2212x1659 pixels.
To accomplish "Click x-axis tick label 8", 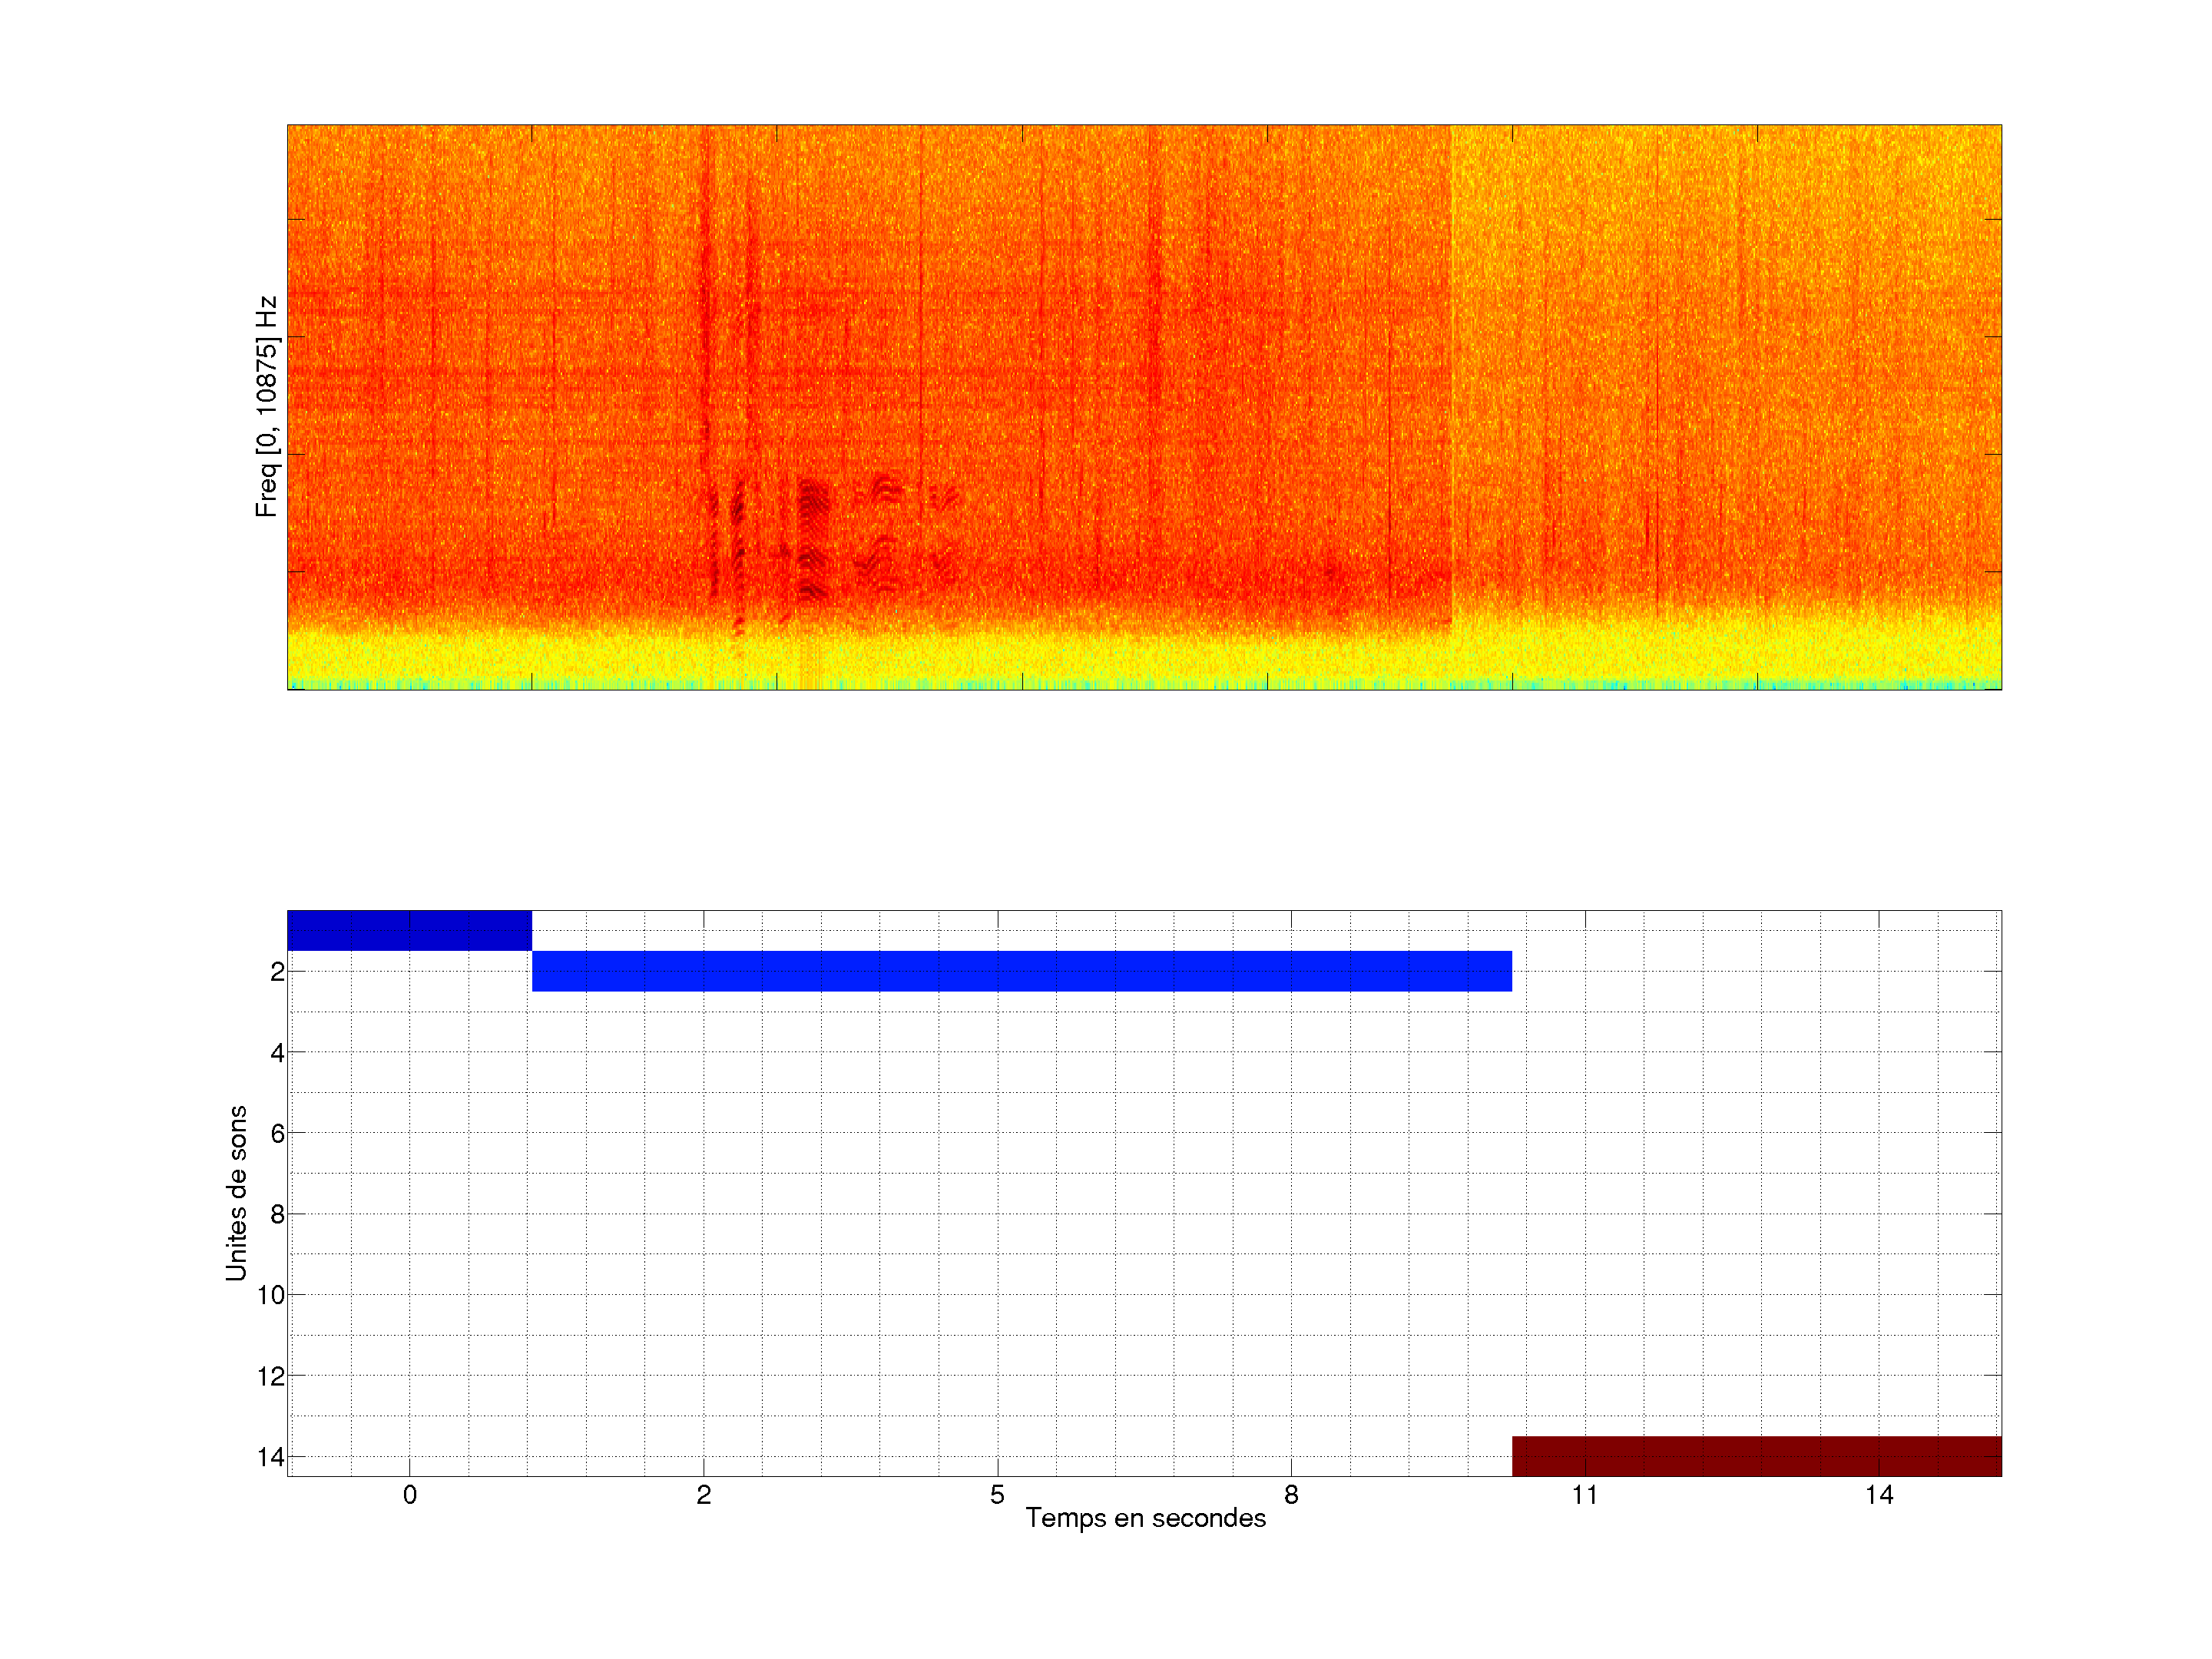I will pyautogui.click(x=1291, y=1495).
